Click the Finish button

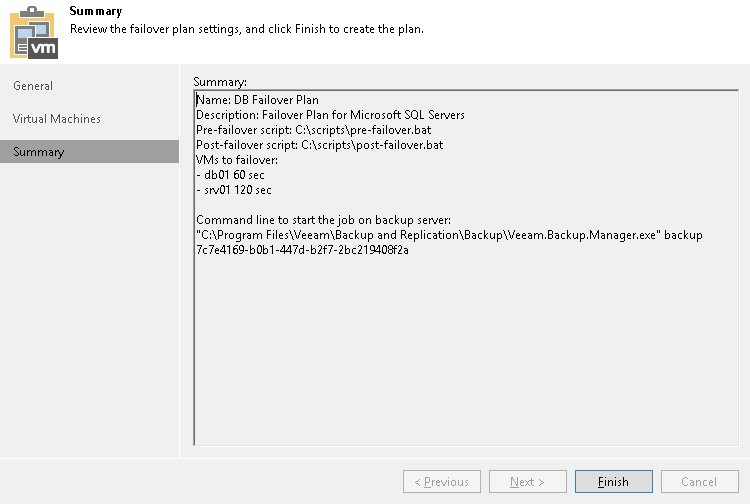[x=613, y=482]
